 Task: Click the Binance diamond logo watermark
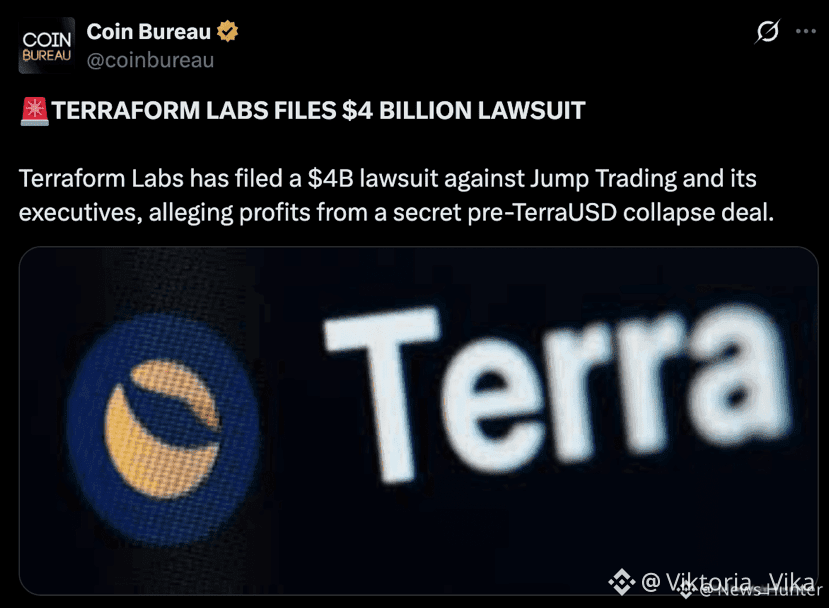[x=621, y=582]
